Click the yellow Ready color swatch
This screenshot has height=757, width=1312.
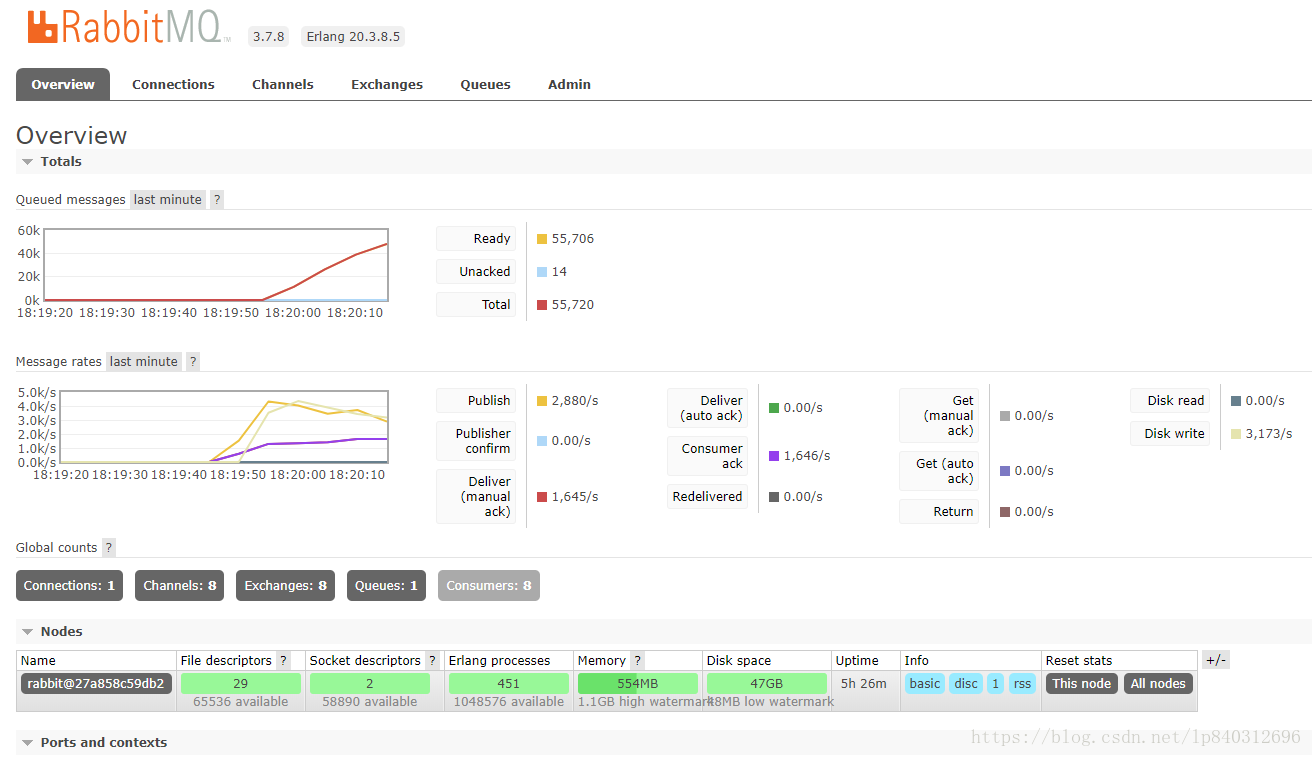(x=542, y=239)
